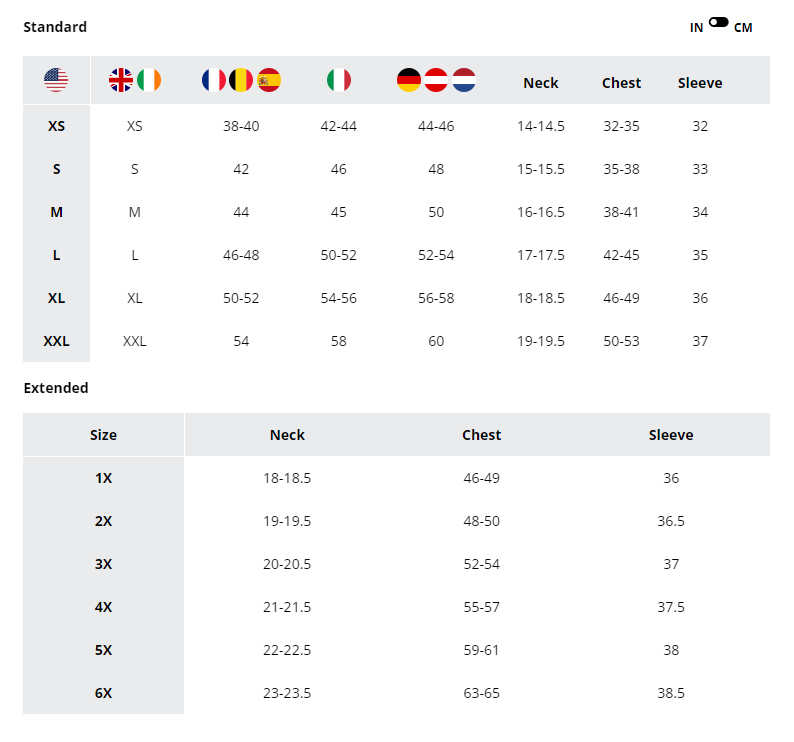Viewport: 794px width, 742px height.
Task: Click the France flag icon
Action: pos(214,80)
